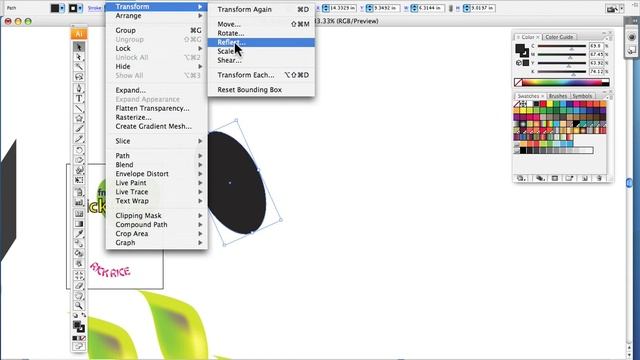Choose Transform Each... menu item
Image resolution: width=640 pixels, height=360 pixels.
tap(261, 75)
